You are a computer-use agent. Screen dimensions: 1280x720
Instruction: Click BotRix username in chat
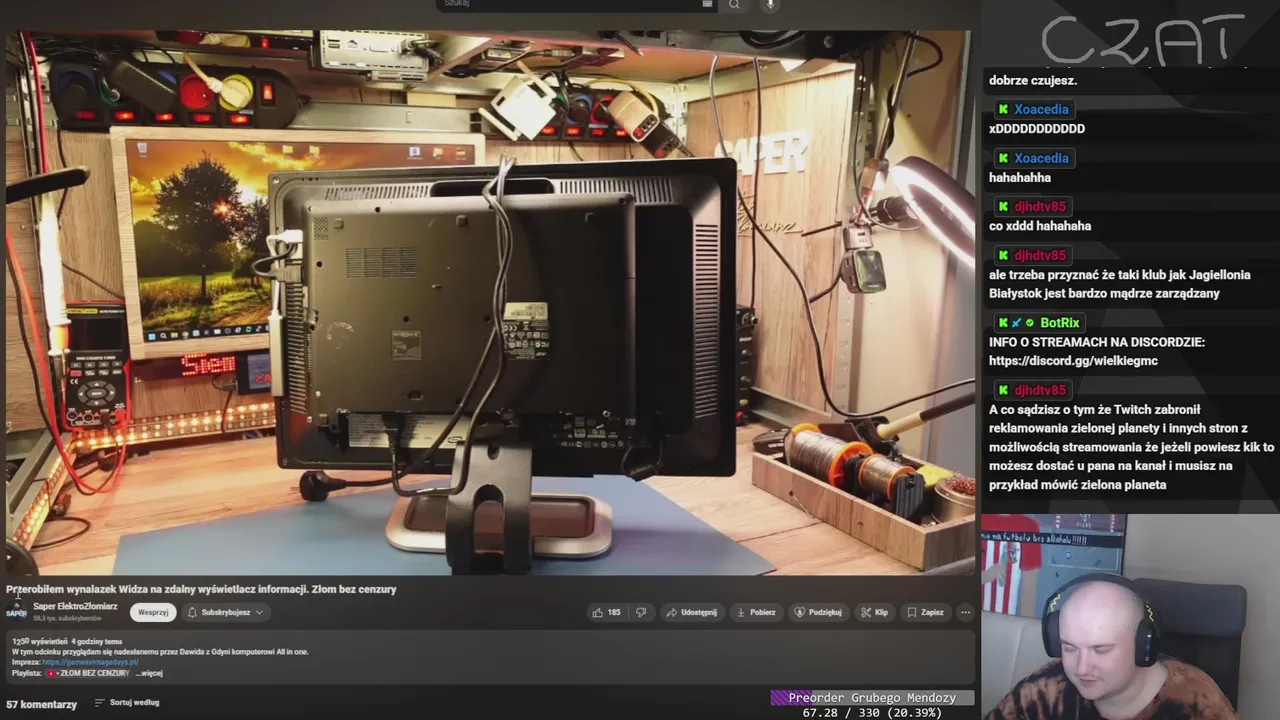click(x=1059, y=323)
